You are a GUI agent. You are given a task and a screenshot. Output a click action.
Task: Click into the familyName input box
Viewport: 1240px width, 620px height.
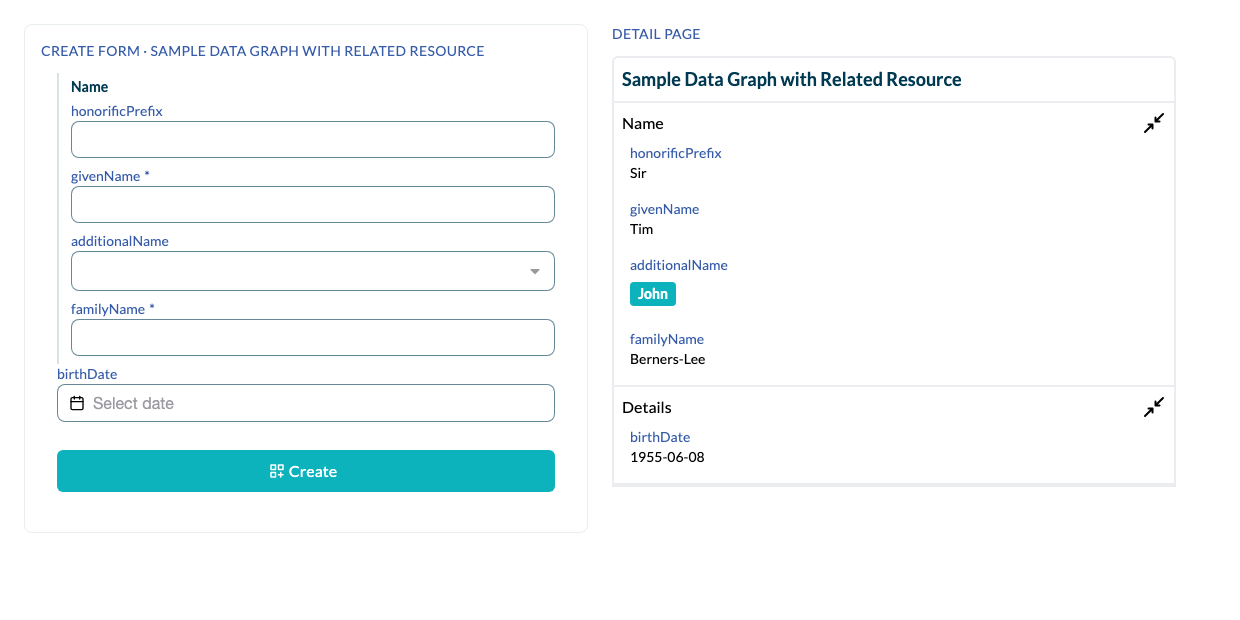coord(313,338)
